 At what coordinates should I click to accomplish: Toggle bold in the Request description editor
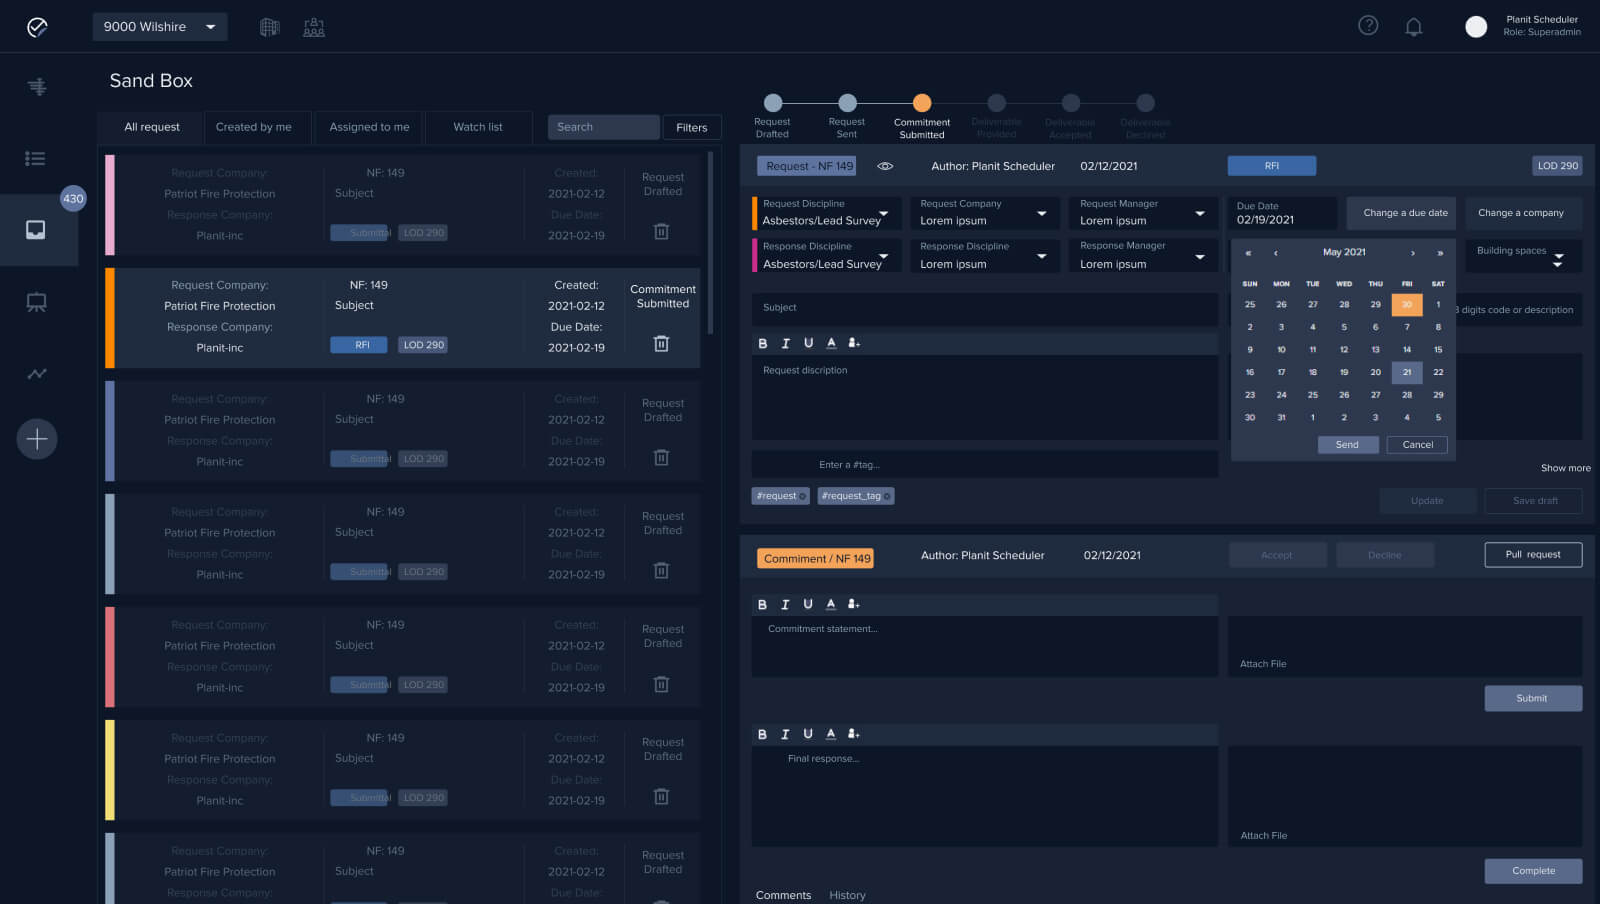point(763,343)
